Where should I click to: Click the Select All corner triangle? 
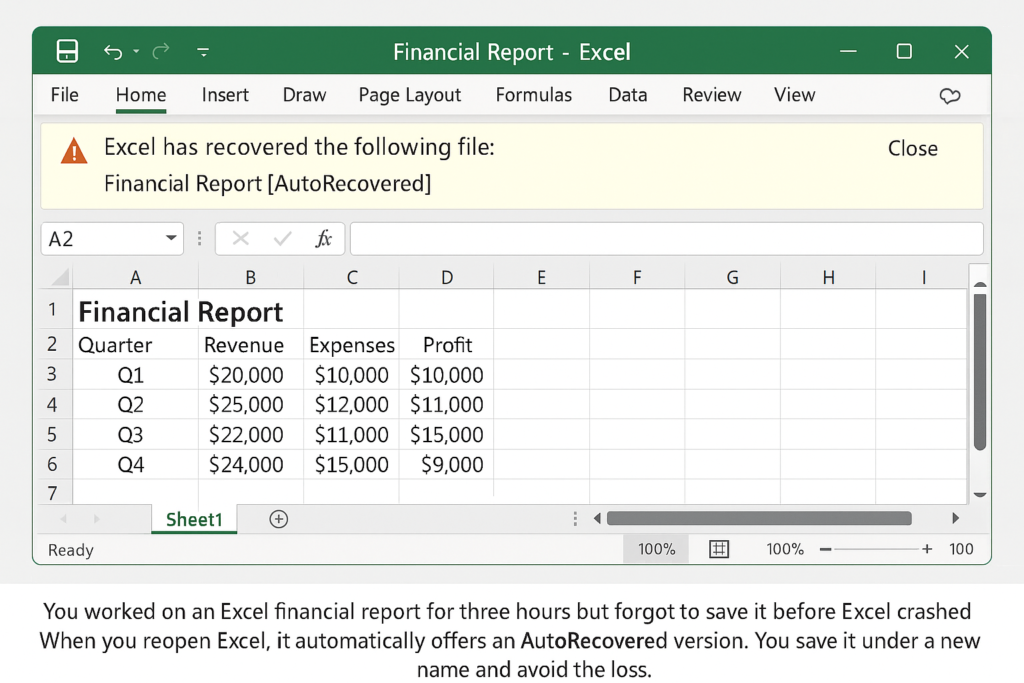pyautogui.click(x=59, y=278)
